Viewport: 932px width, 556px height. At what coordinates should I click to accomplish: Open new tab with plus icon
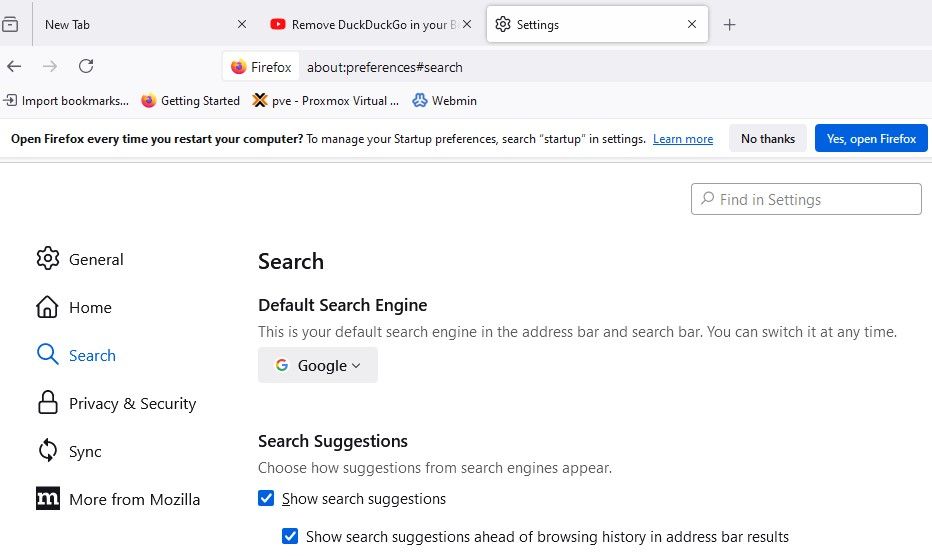(x=729, y=25)
